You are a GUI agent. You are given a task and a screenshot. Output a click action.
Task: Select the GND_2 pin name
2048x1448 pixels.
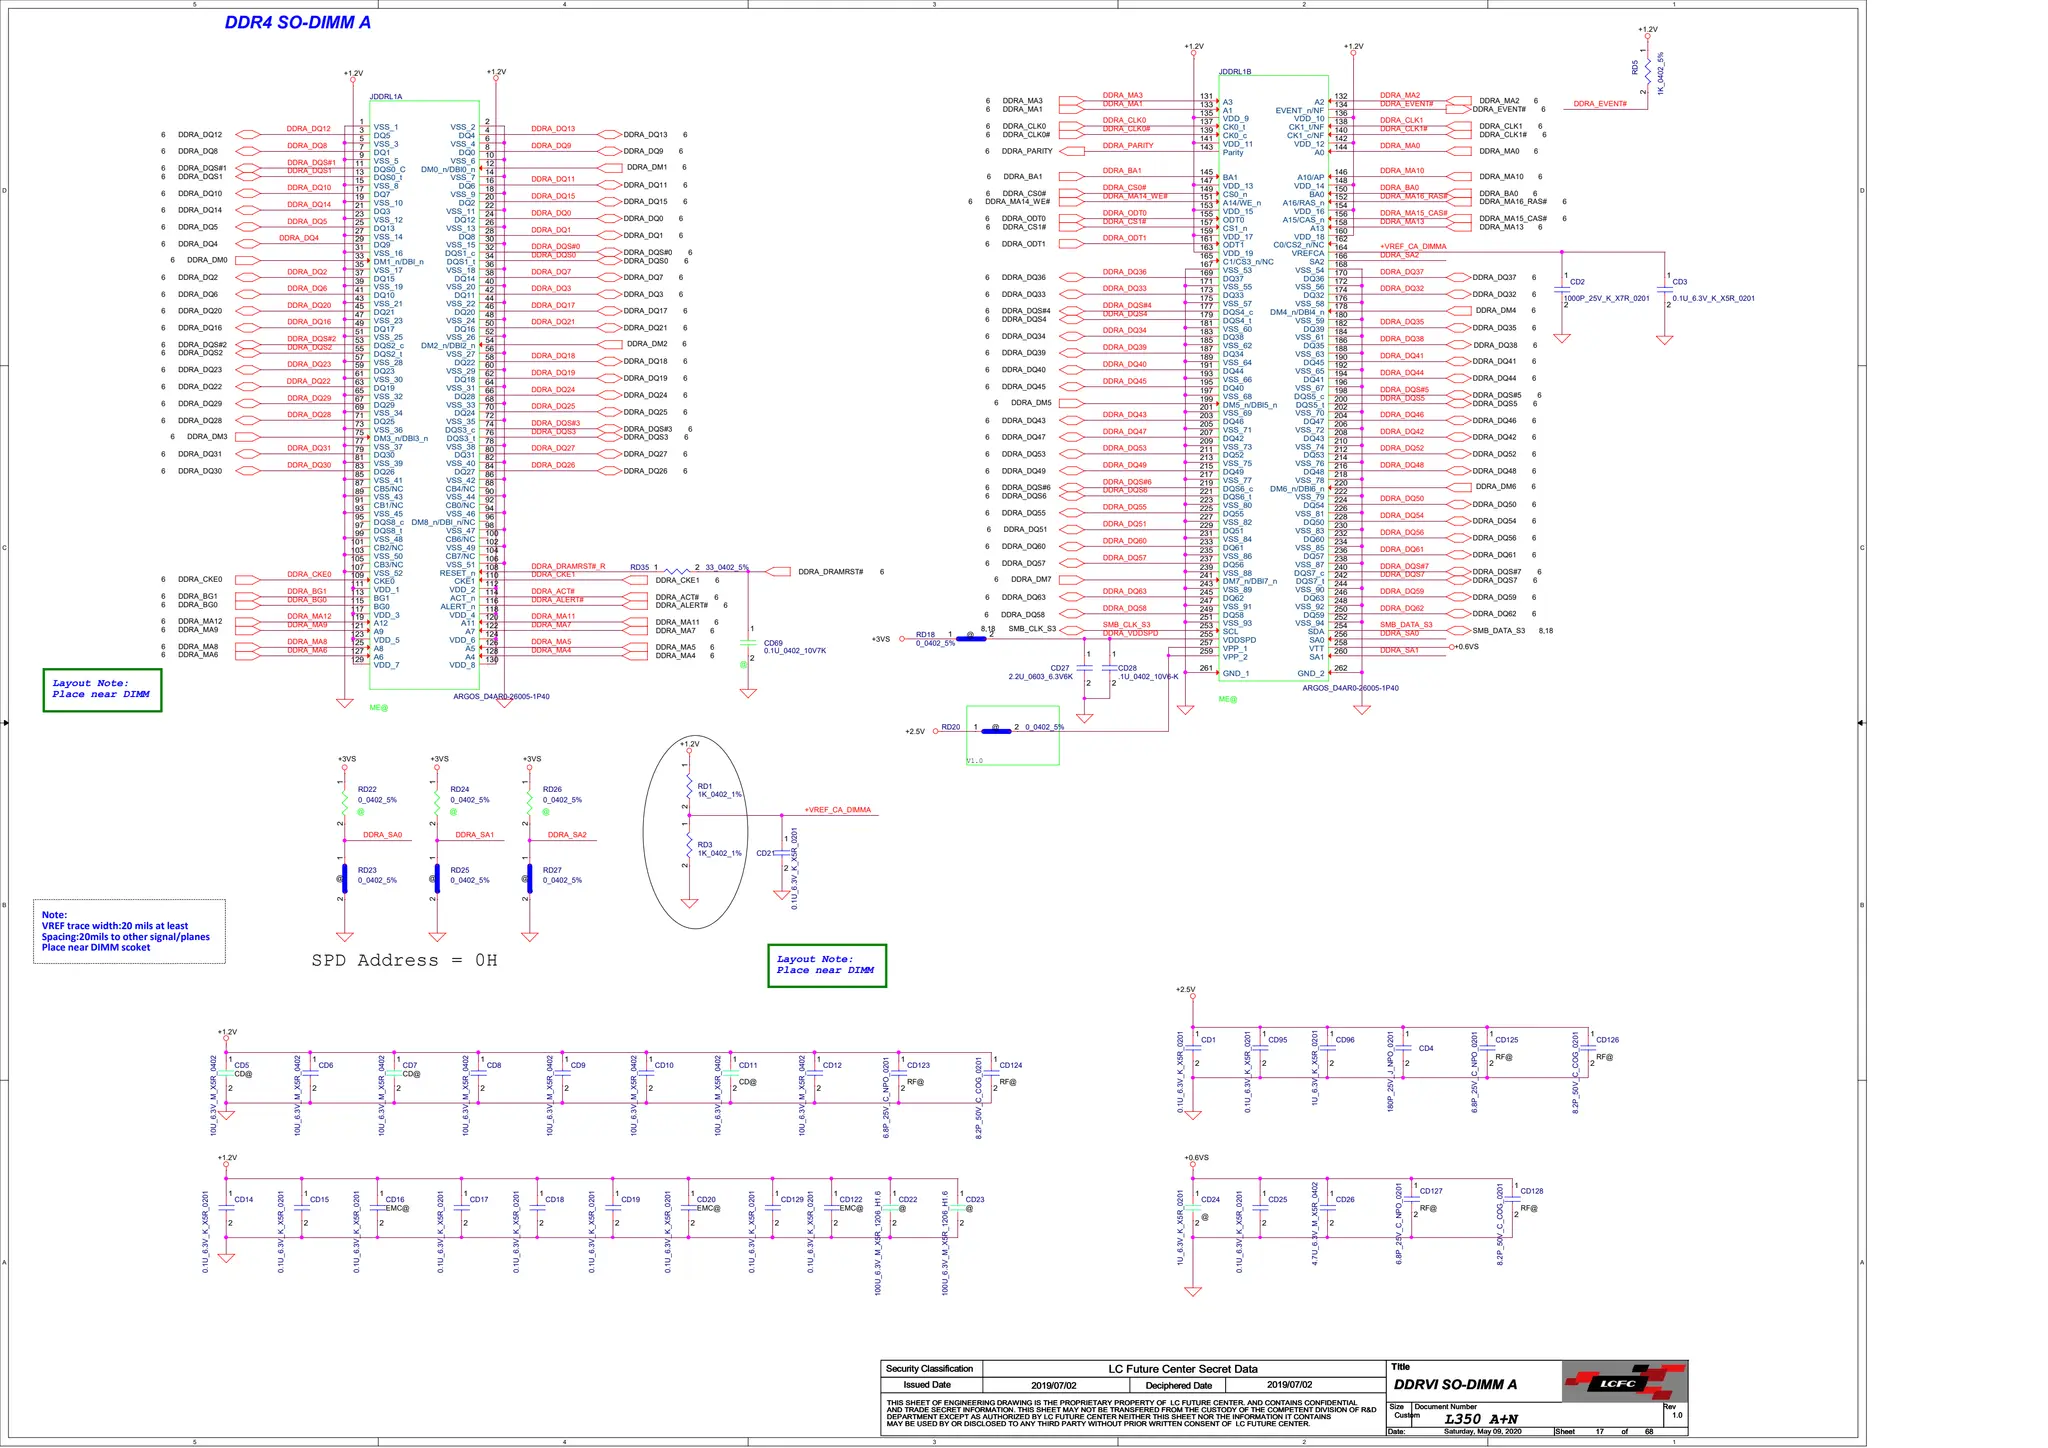pos(1311,673)
